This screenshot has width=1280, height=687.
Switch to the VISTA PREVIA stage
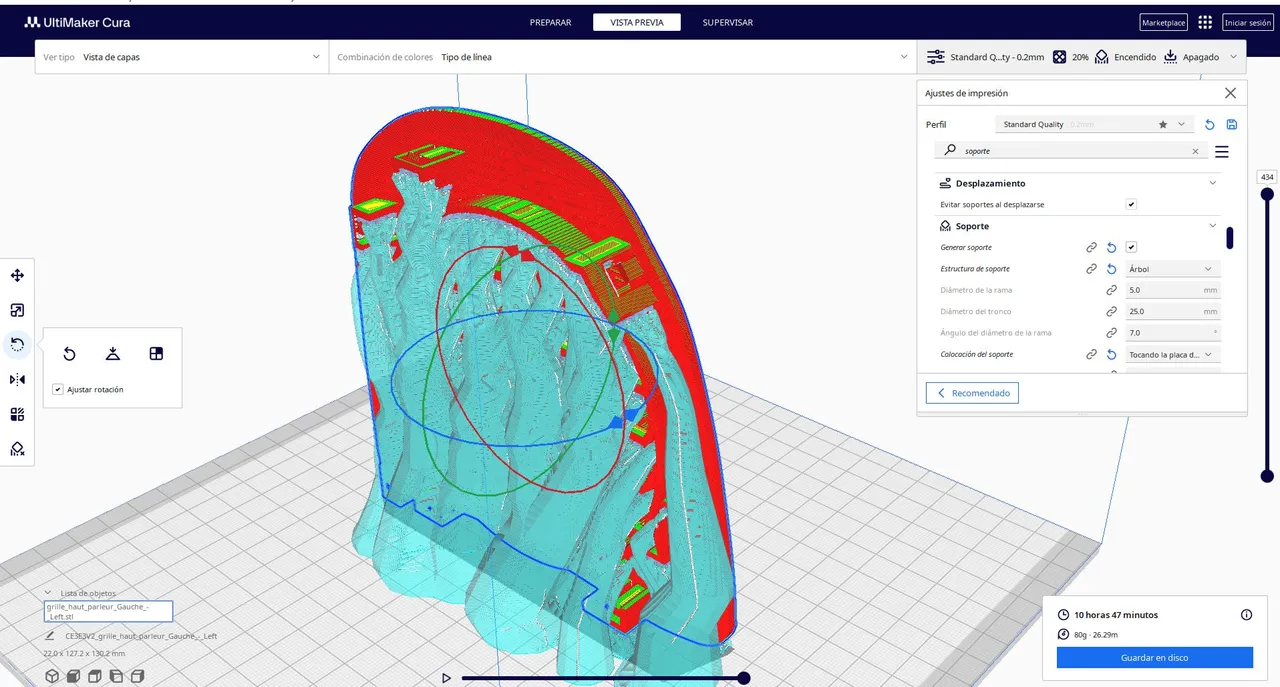tap(636, 22)
